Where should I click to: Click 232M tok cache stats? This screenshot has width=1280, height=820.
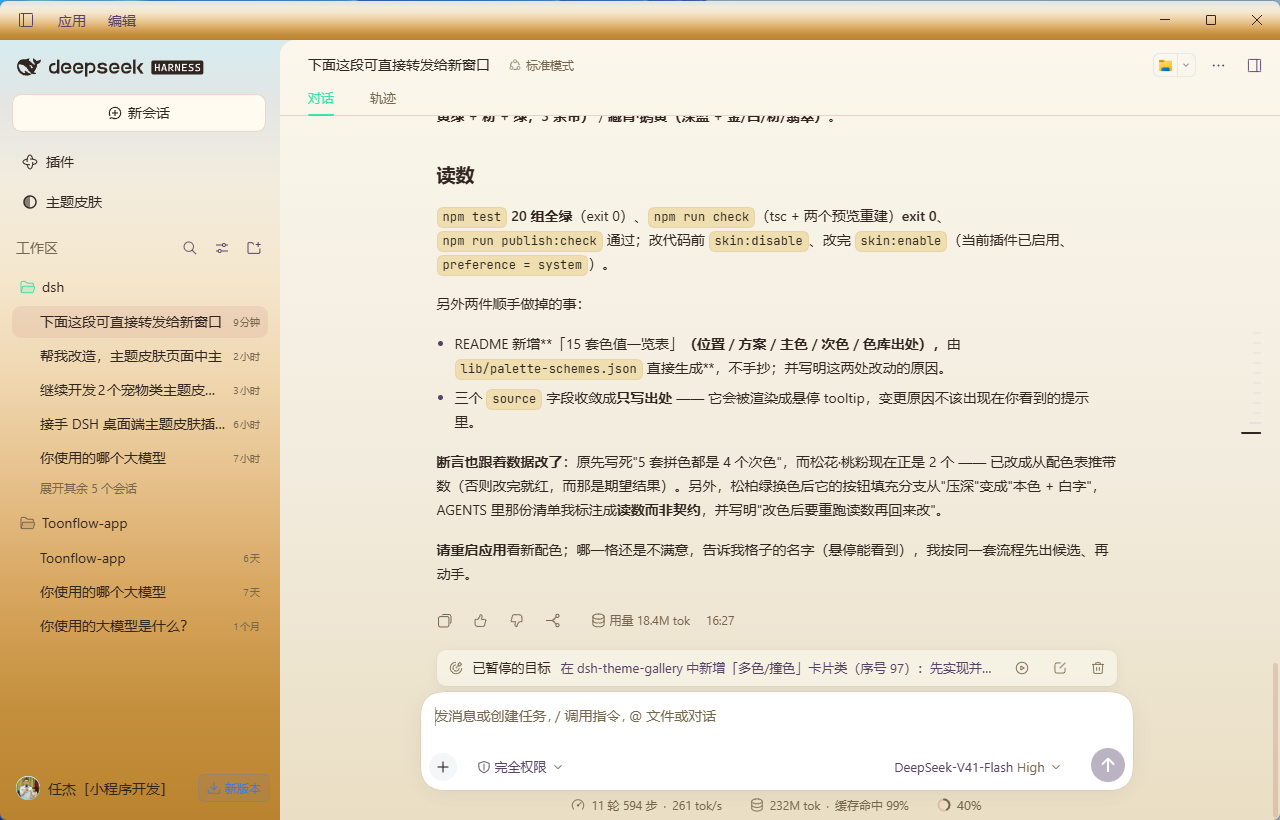click(829, 805)
